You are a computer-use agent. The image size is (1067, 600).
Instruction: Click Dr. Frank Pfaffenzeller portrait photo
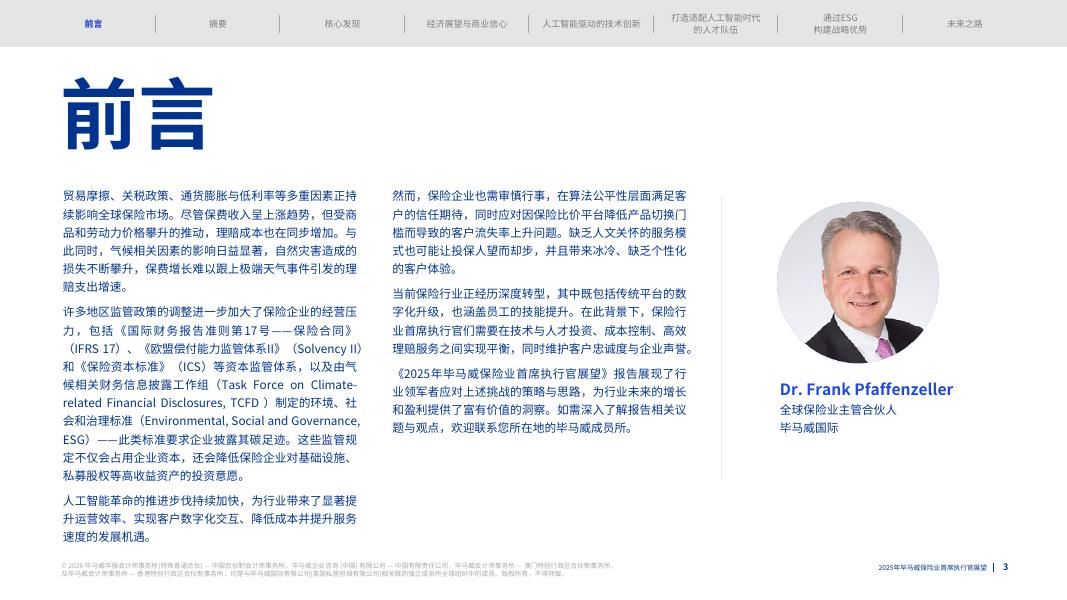point(858,282)
